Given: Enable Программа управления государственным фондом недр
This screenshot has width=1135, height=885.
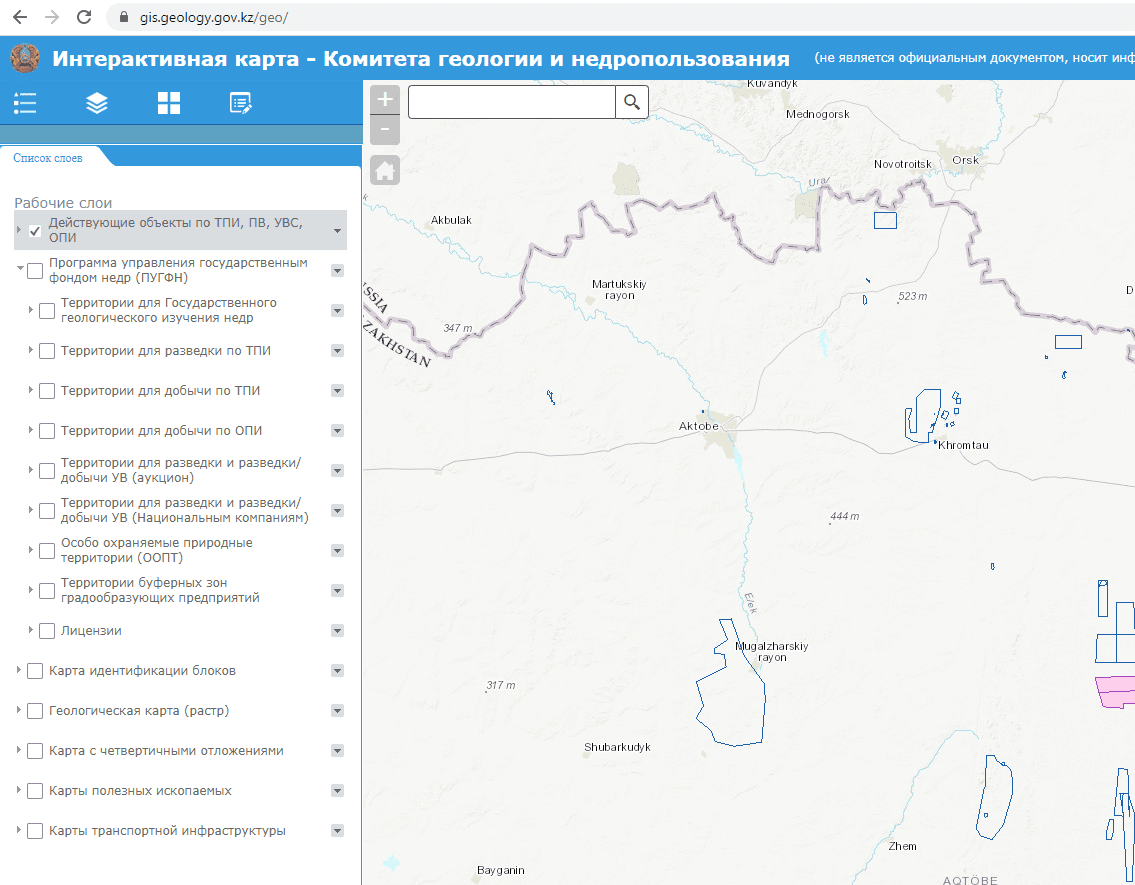Looking at the screenshot, I should [35, 271].
